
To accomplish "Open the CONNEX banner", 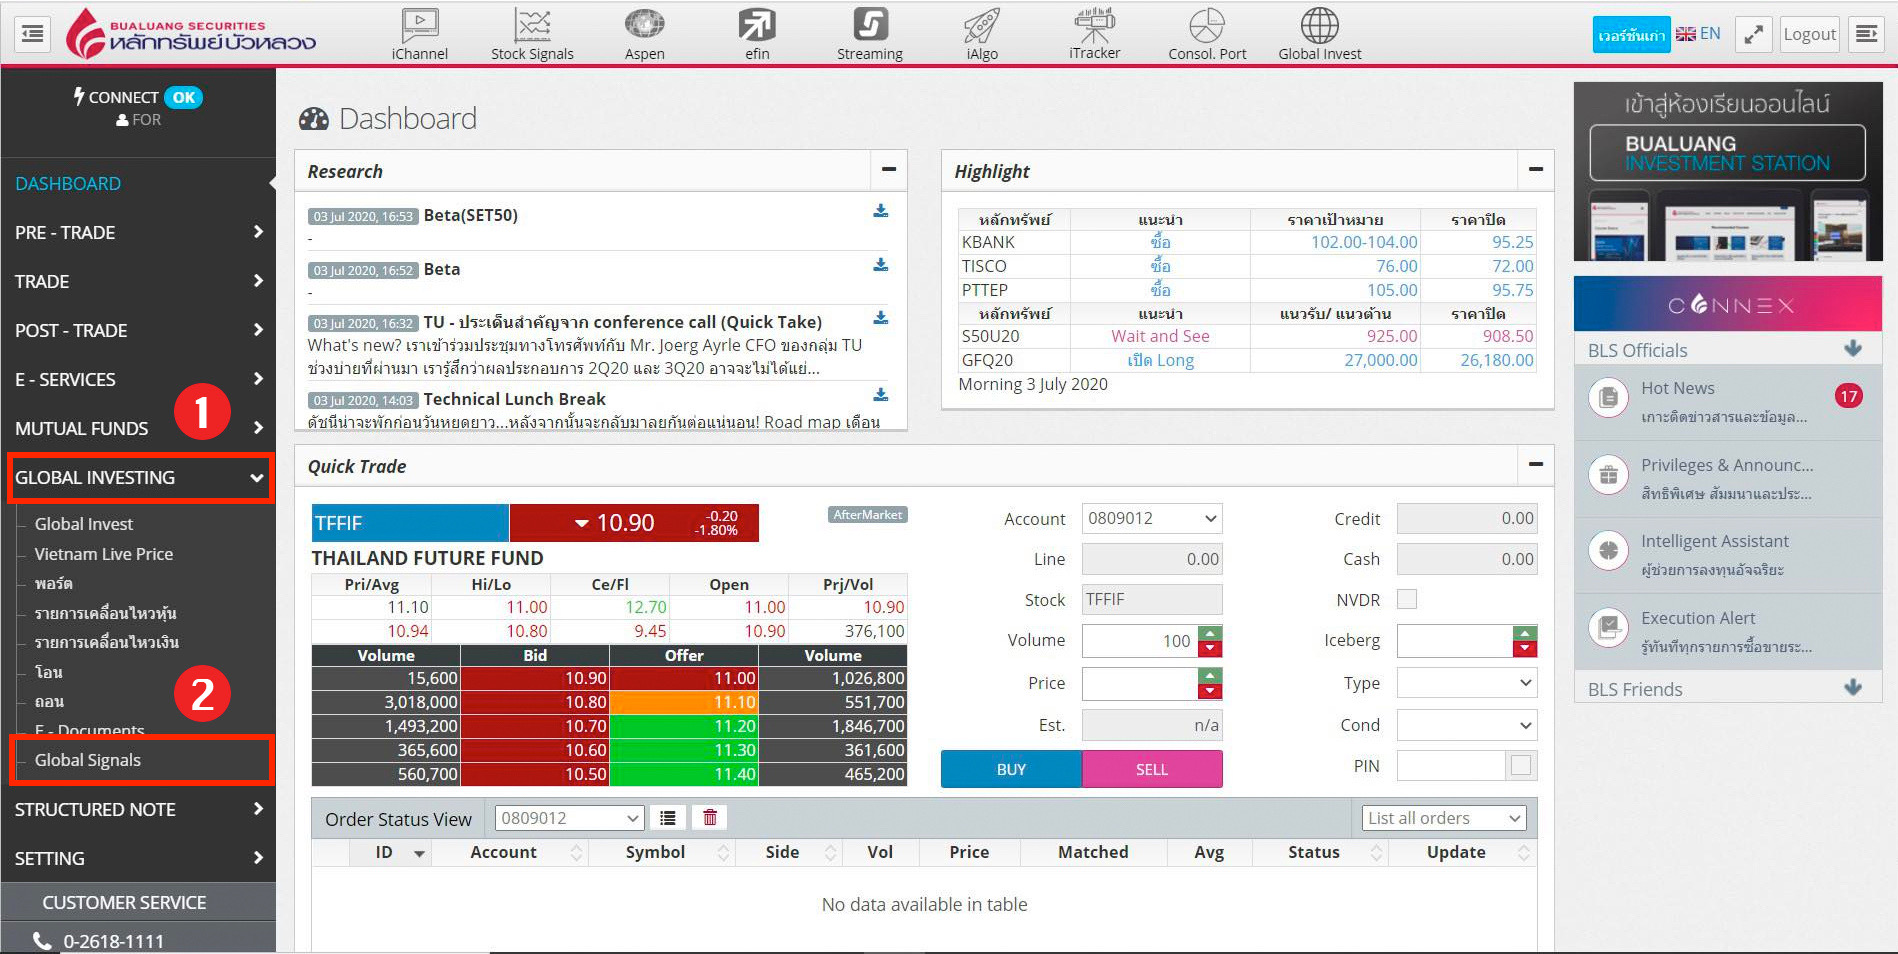I will [1728, 304].
